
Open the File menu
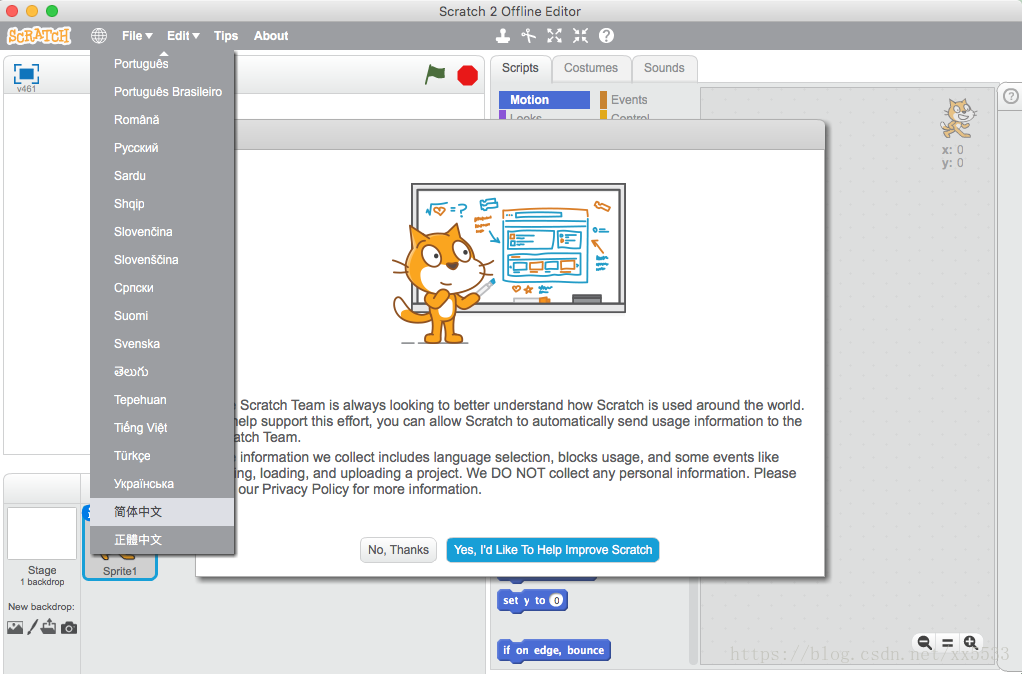[137, 36]
